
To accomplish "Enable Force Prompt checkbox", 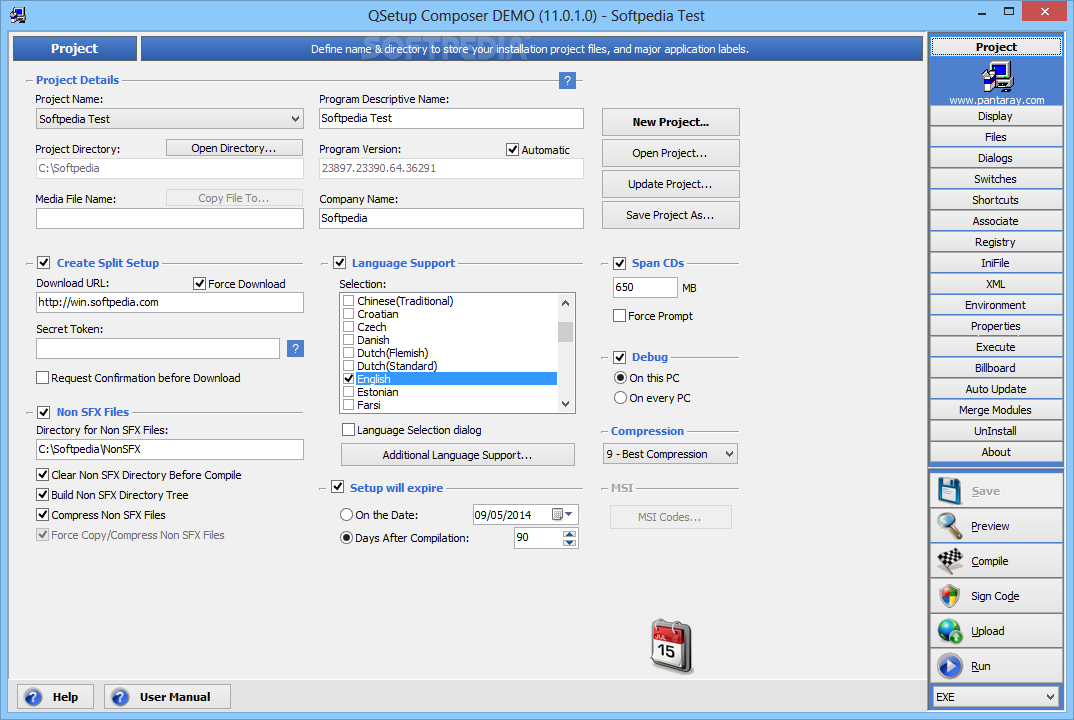I will coord(619,316).
